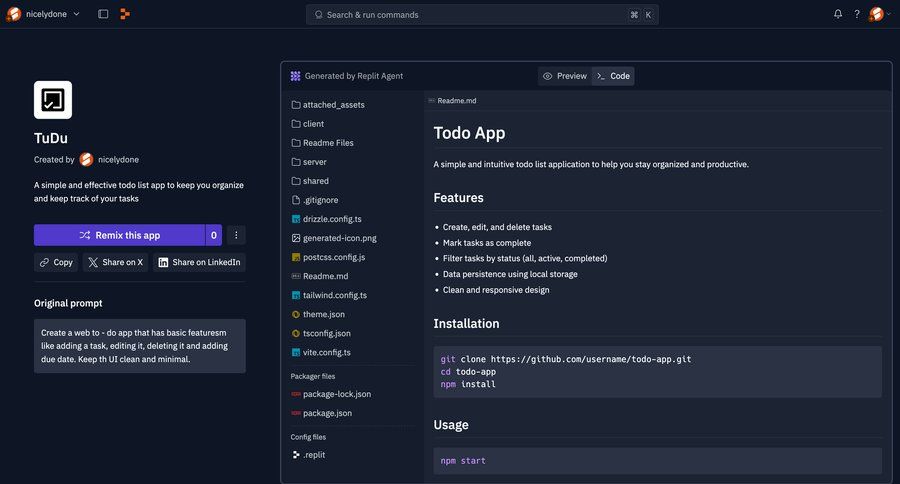Click the git clone command code block
The width and height of the screenshot is (900, 484).
click(x=658, y=371)
